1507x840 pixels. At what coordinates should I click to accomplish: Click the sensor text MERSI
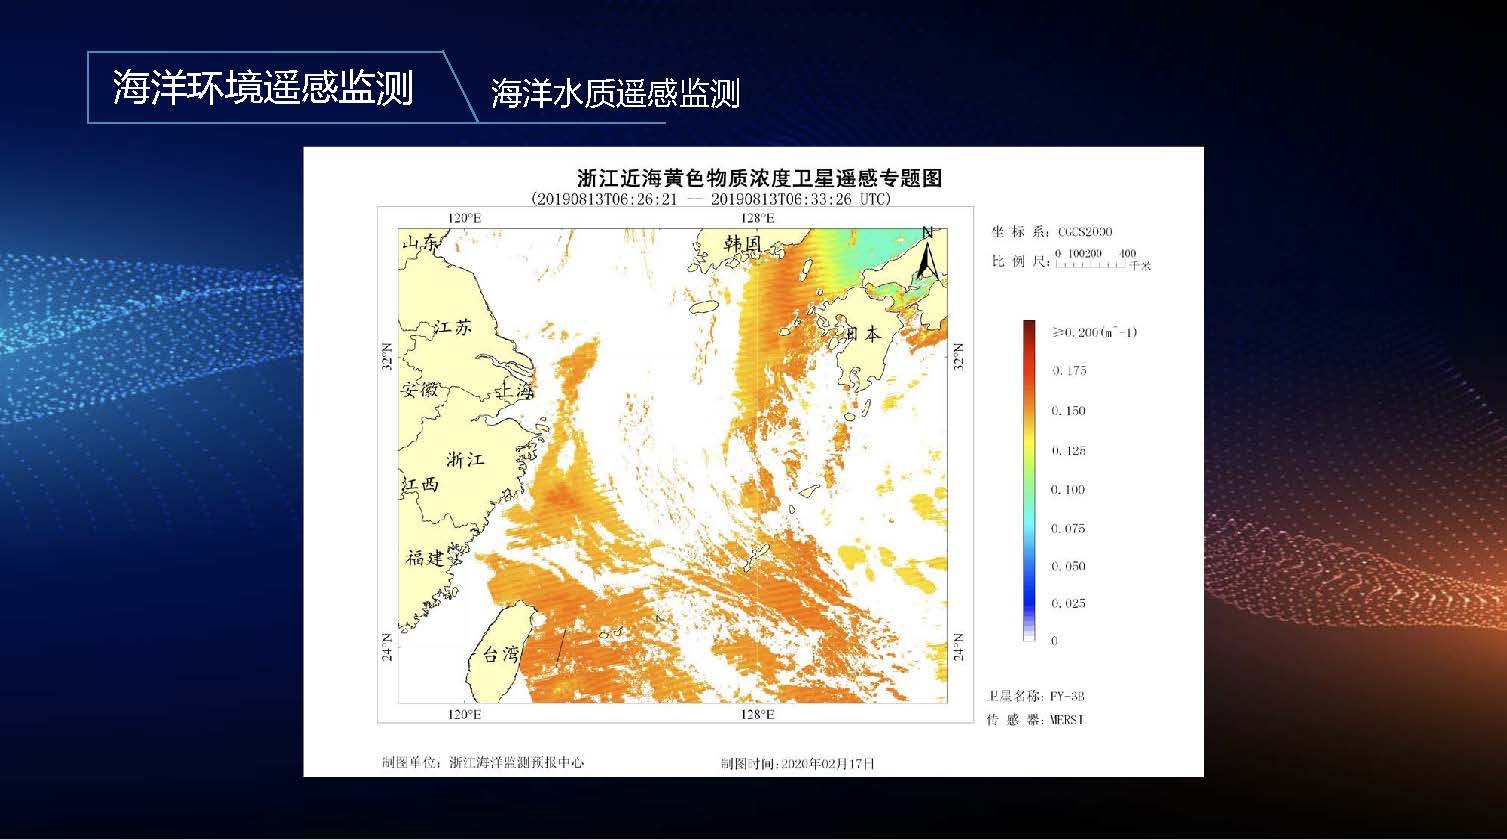tap(1067, 720)
